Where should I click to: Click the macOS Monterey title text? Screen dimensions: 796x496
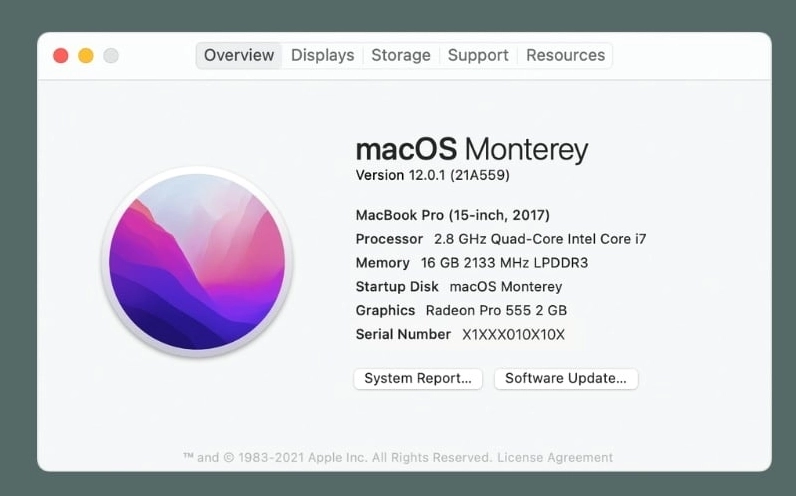[x=471, y=150]
